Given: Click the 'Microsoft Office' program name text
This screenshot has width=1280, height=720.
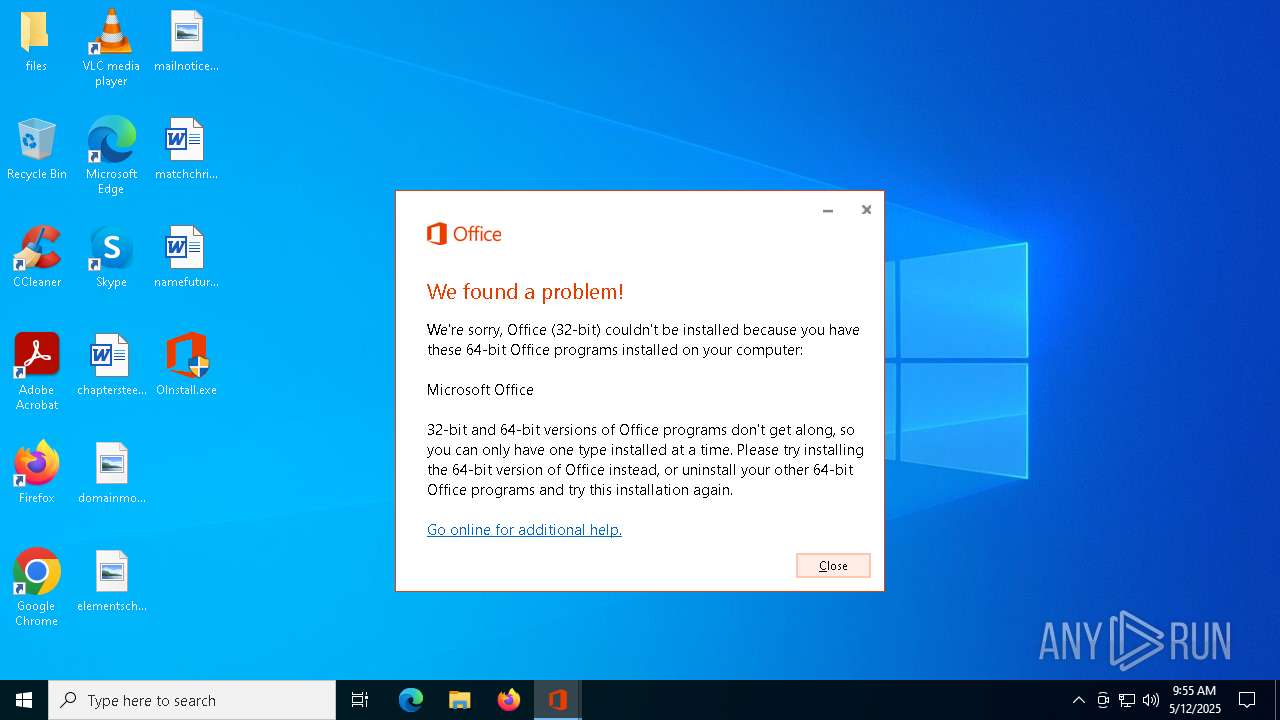Looking at the screenshot, I should tap(480, 390).
